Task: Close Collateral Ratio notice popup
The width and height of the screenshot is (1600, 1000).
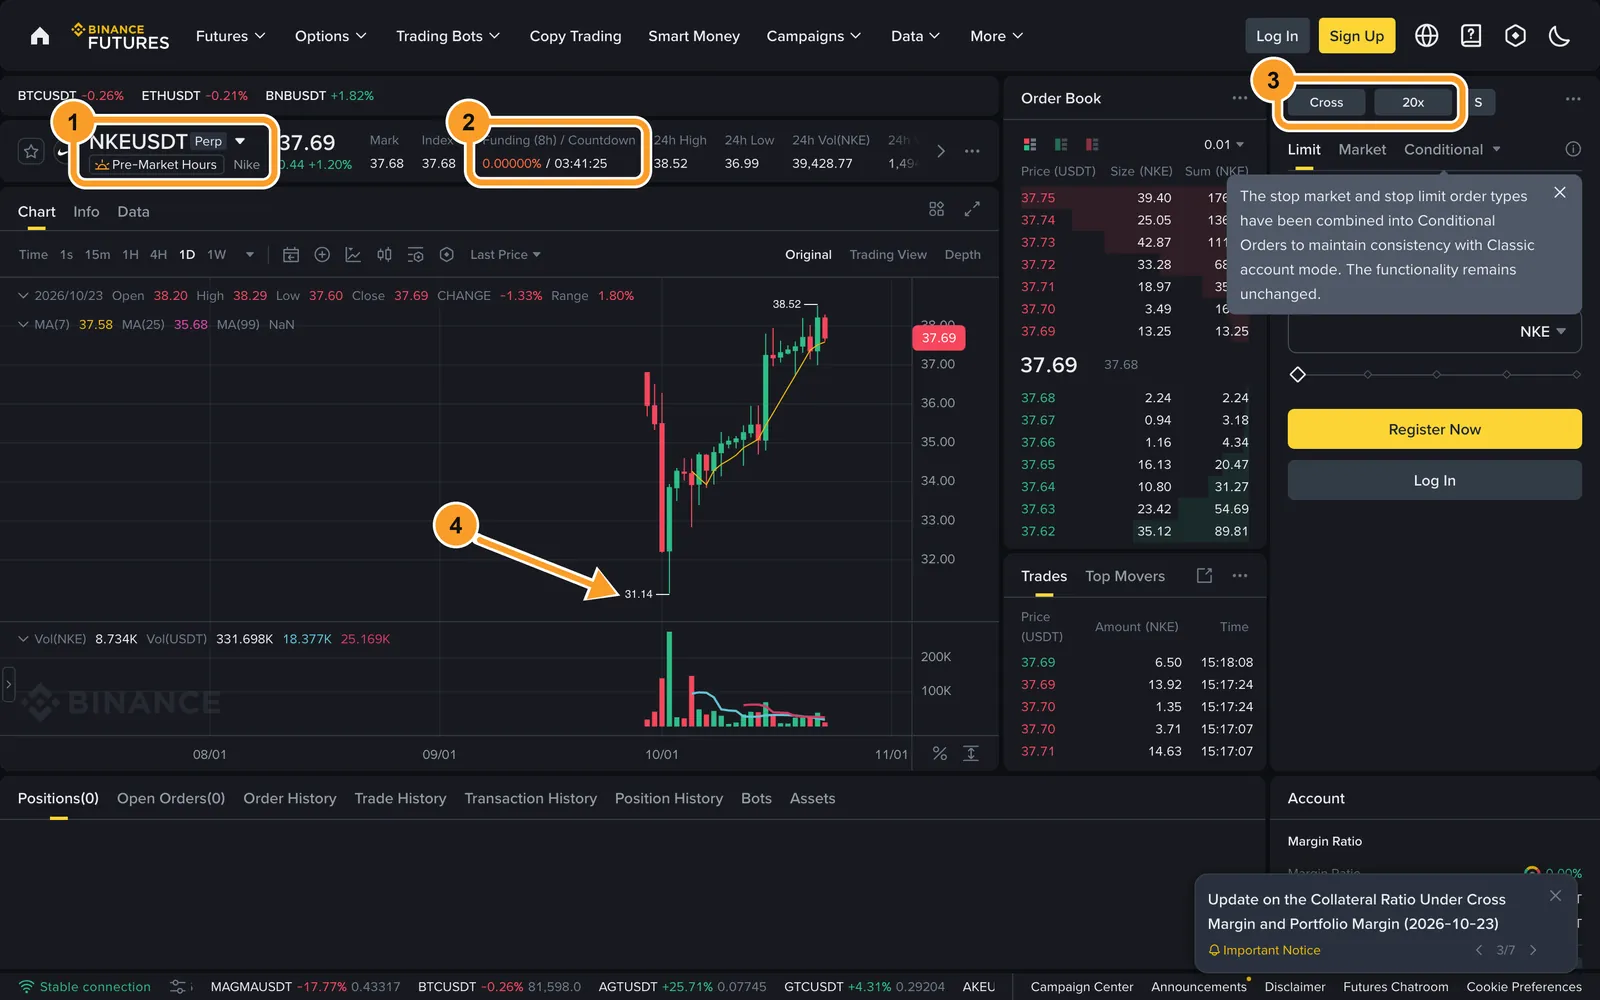Action: 1555,895
